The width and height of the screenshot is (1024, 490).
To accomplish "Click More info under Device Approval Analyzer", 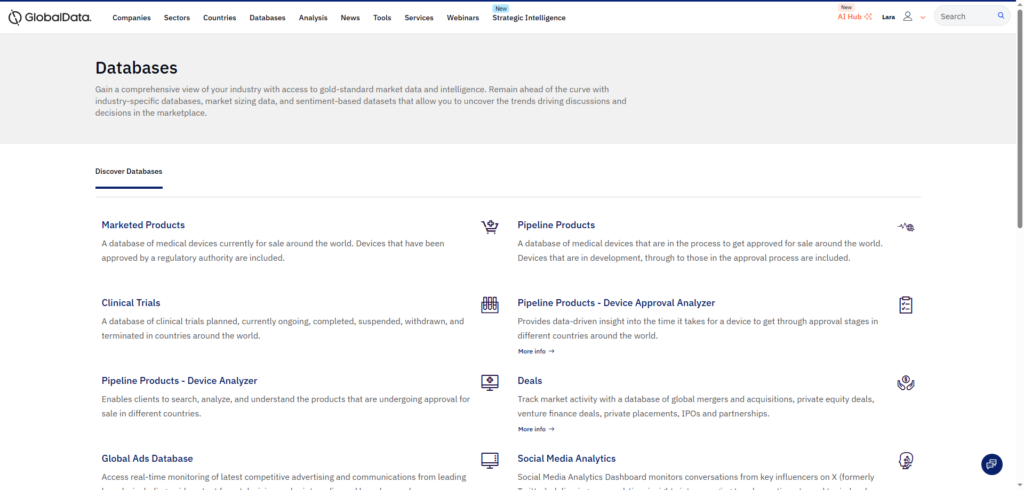I will pos(535,351).
